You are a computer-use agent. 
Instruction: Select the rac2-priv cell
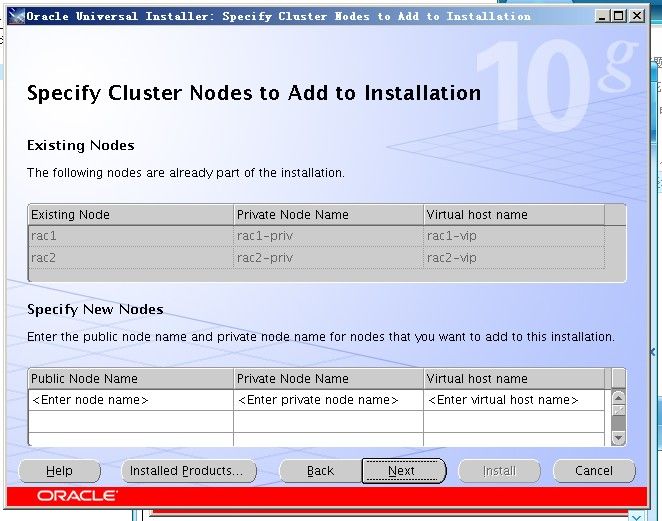pyautogui.click(x=328, y=258)
